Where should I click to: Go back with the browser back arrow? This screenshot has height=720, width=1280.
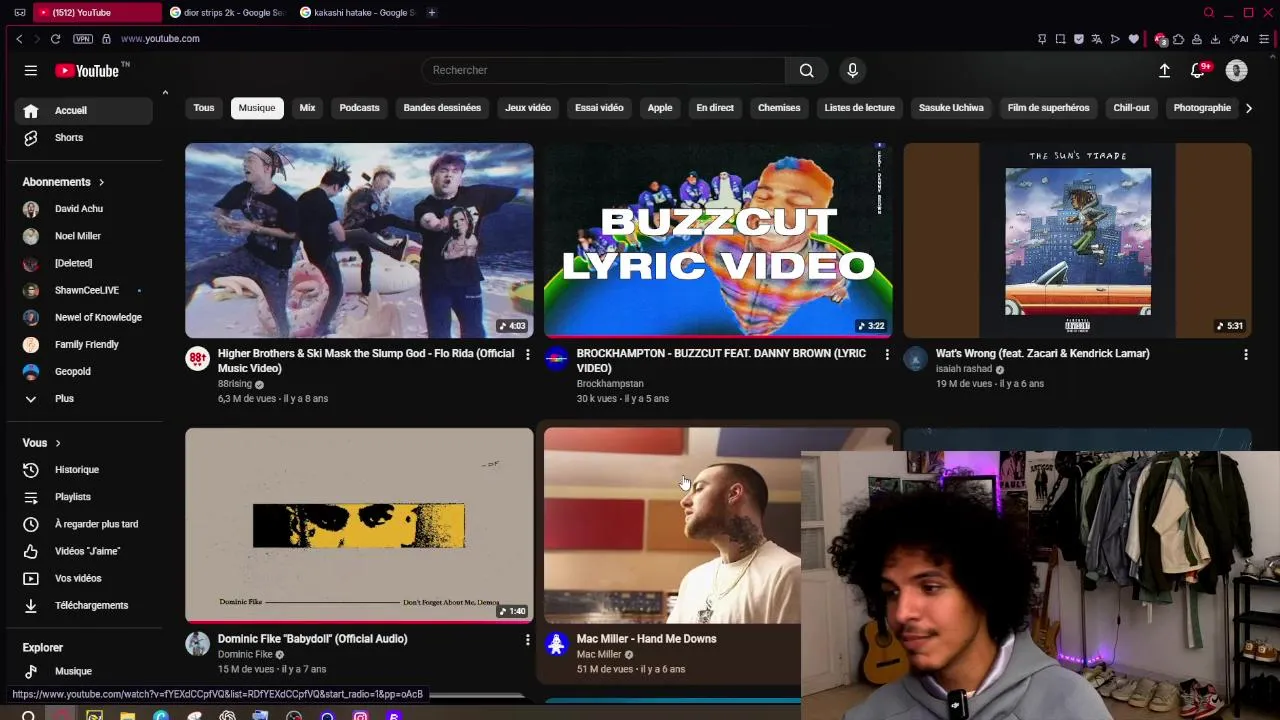click(19, 39)
